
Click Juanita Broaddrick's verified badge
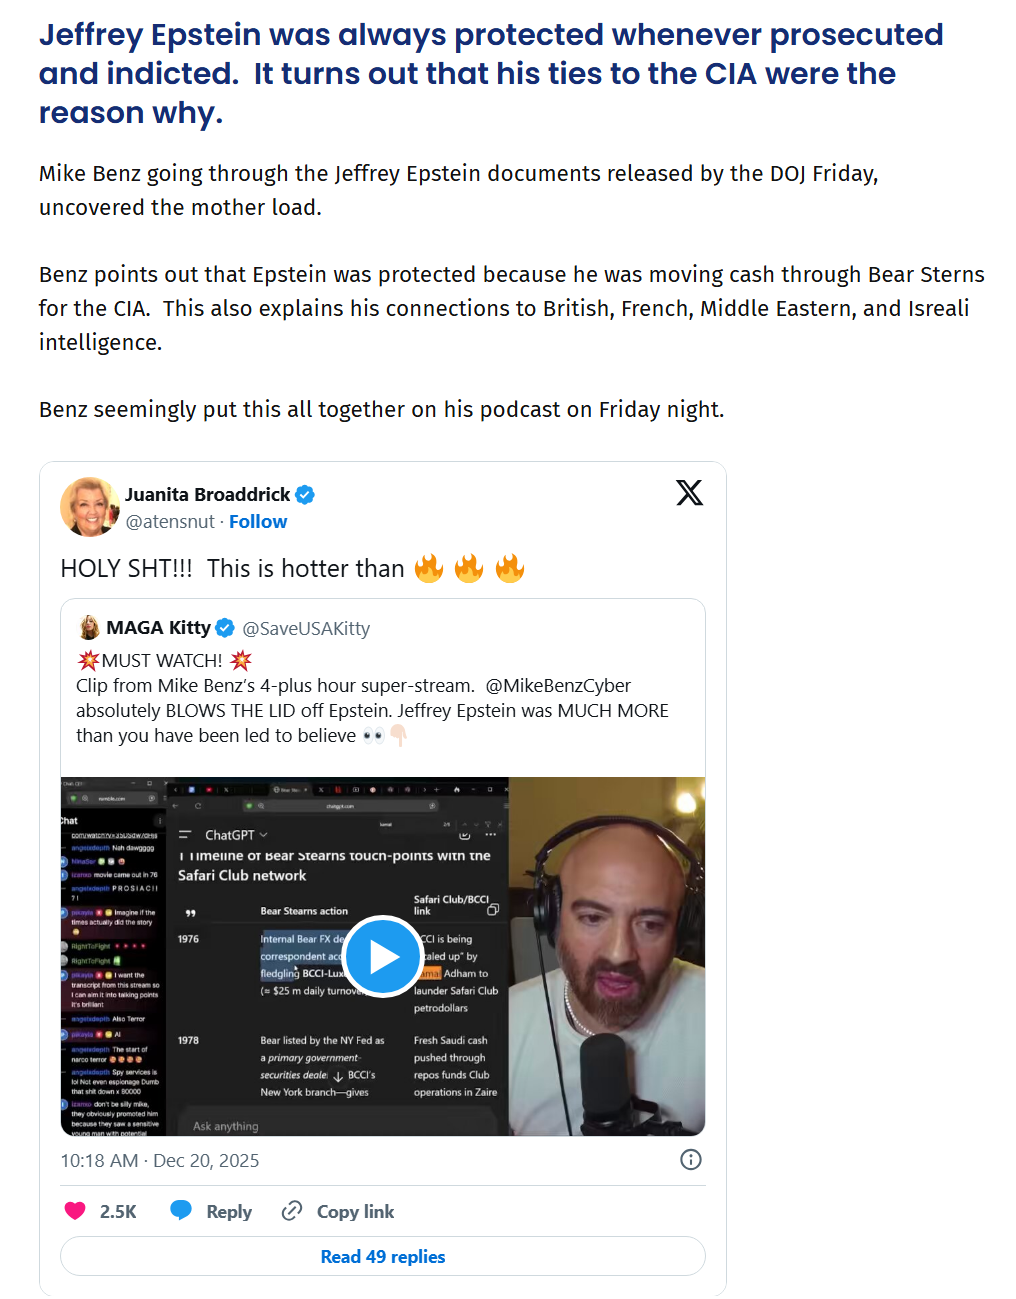click(x=305, y=495)
